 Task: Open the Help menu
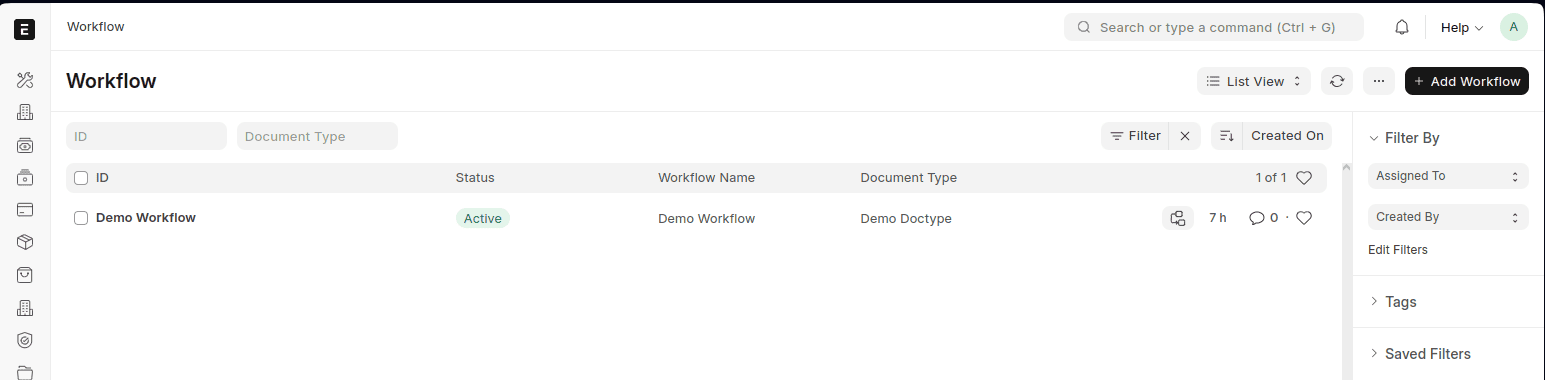(1461, 28)
